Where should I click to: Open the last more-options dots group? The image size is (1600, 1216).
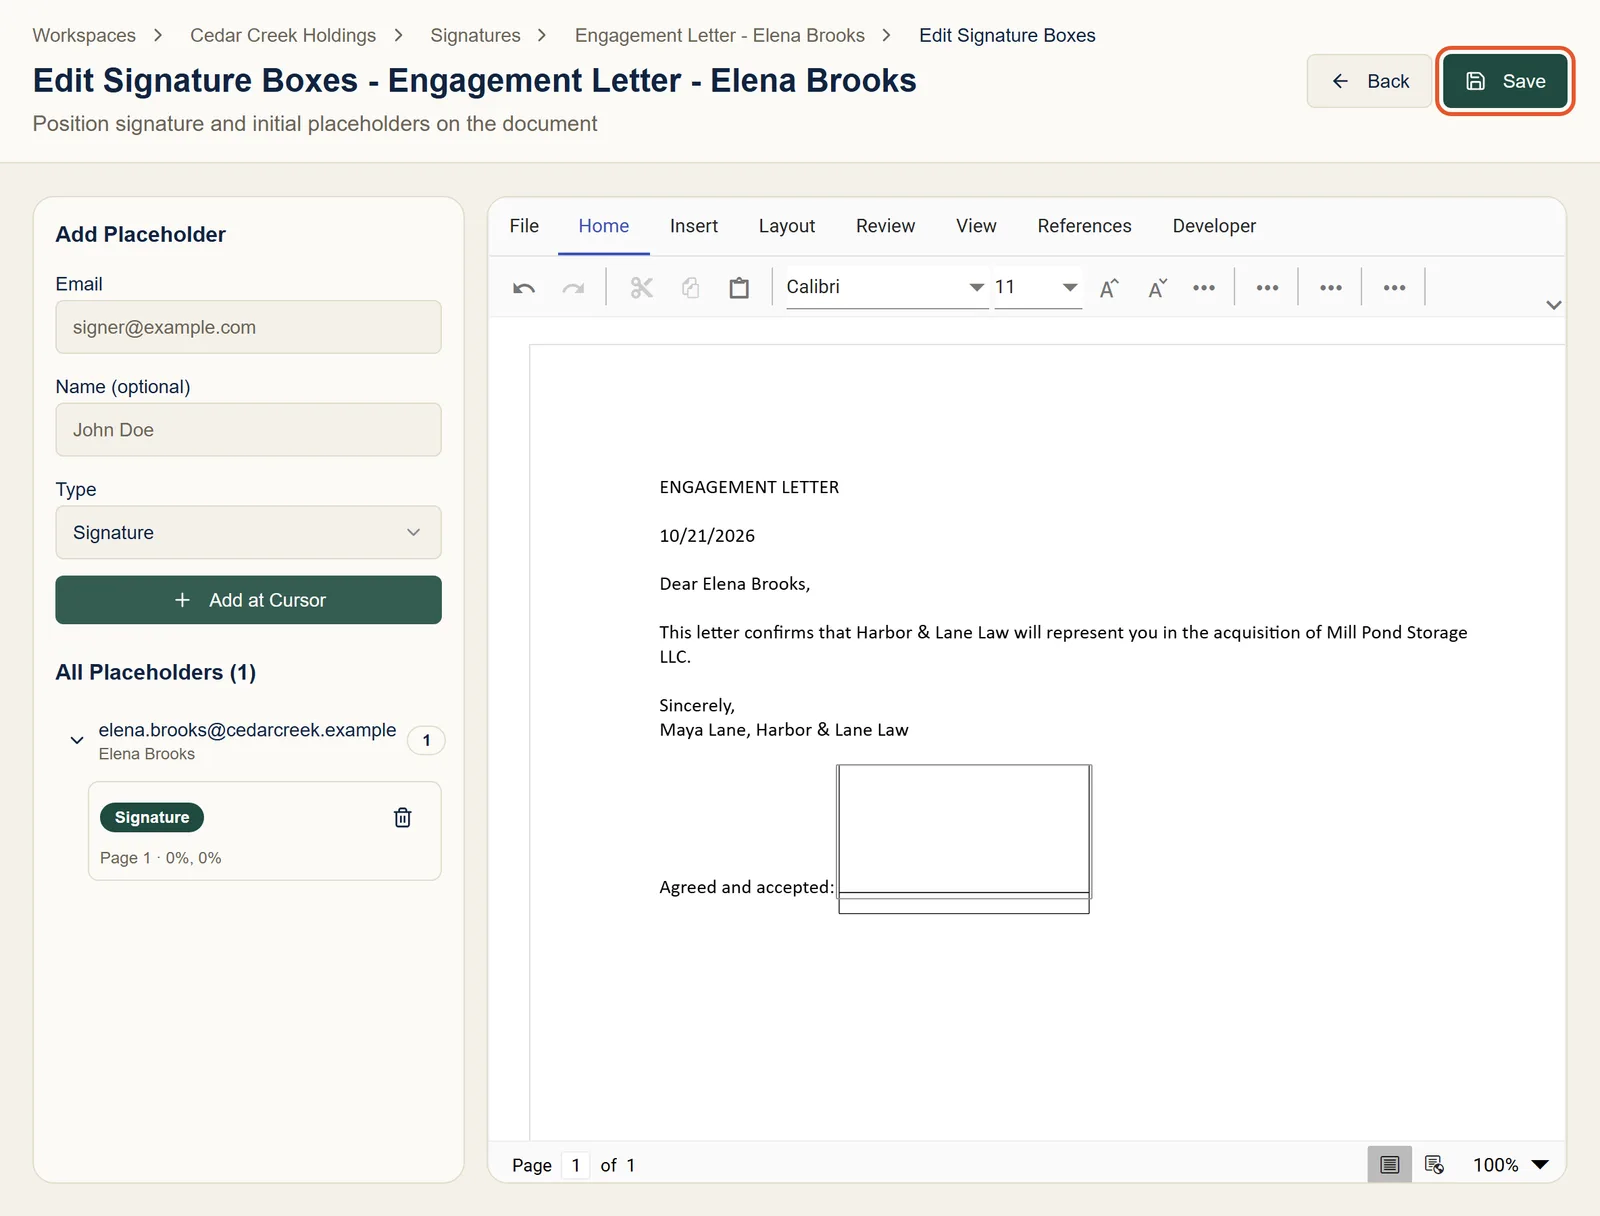(1394, 288)
